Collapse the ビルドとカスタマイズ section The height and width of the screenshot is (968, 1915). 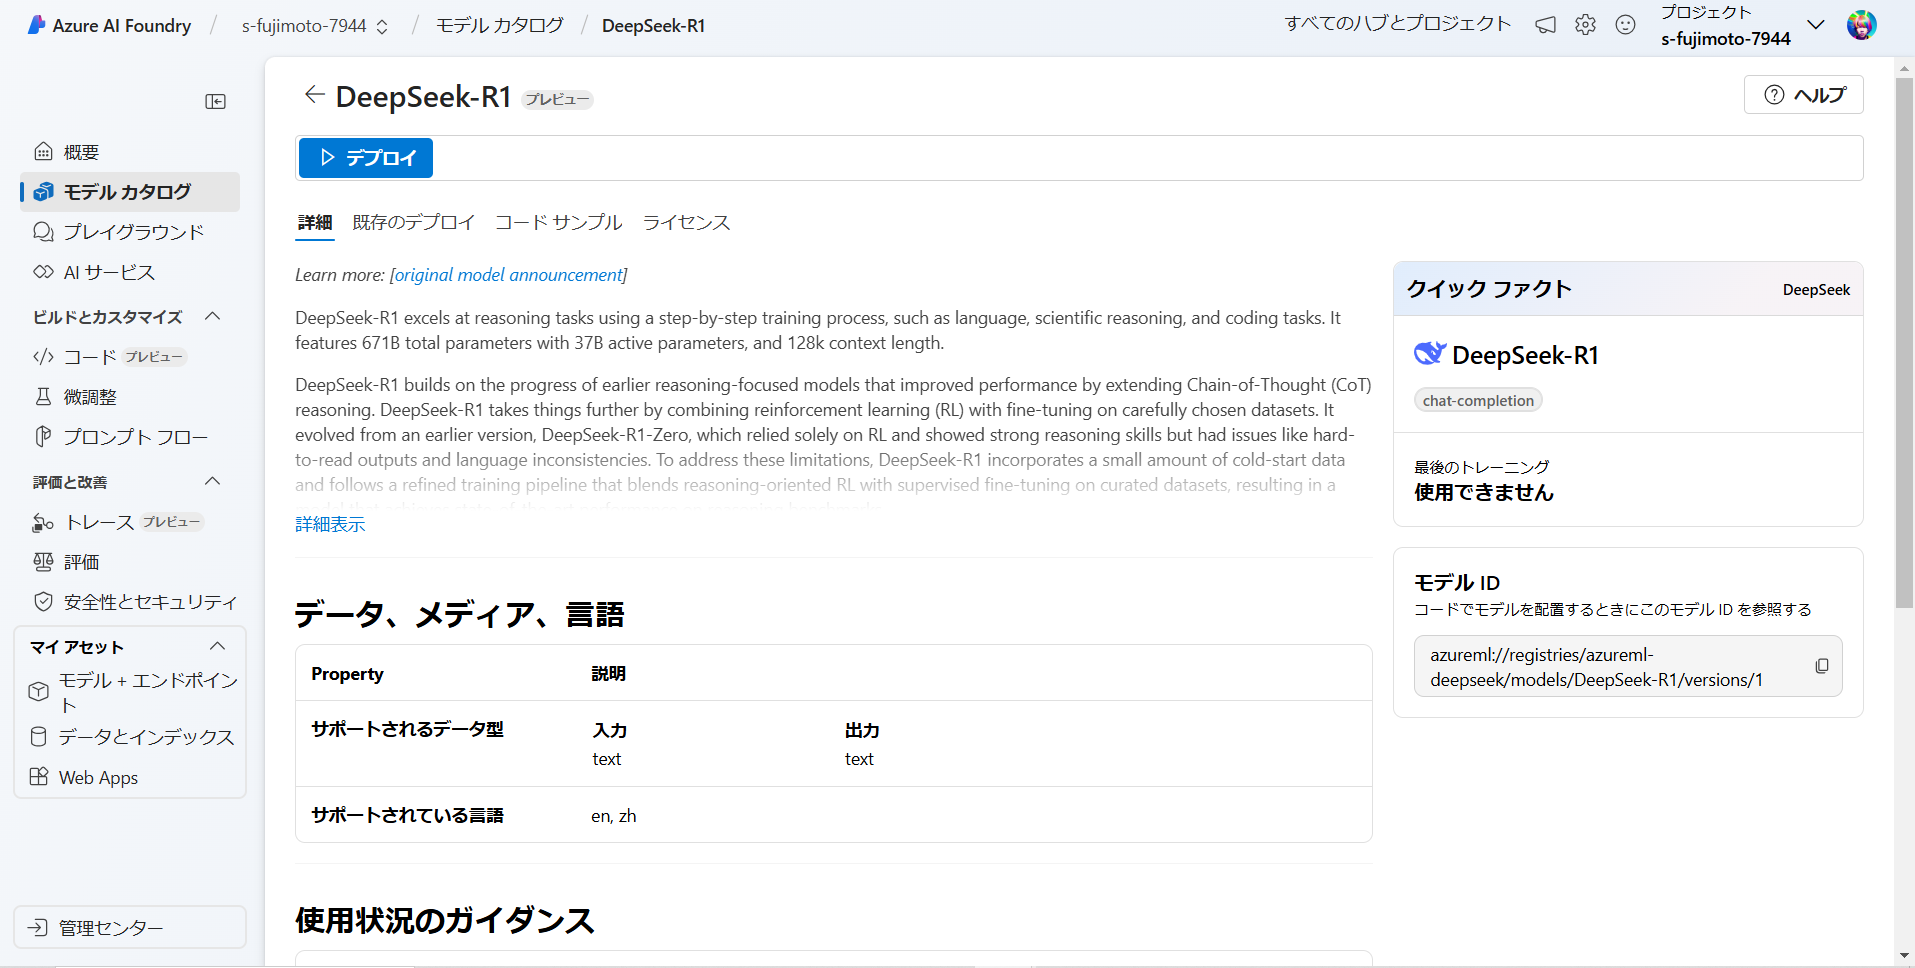point(212,316)
